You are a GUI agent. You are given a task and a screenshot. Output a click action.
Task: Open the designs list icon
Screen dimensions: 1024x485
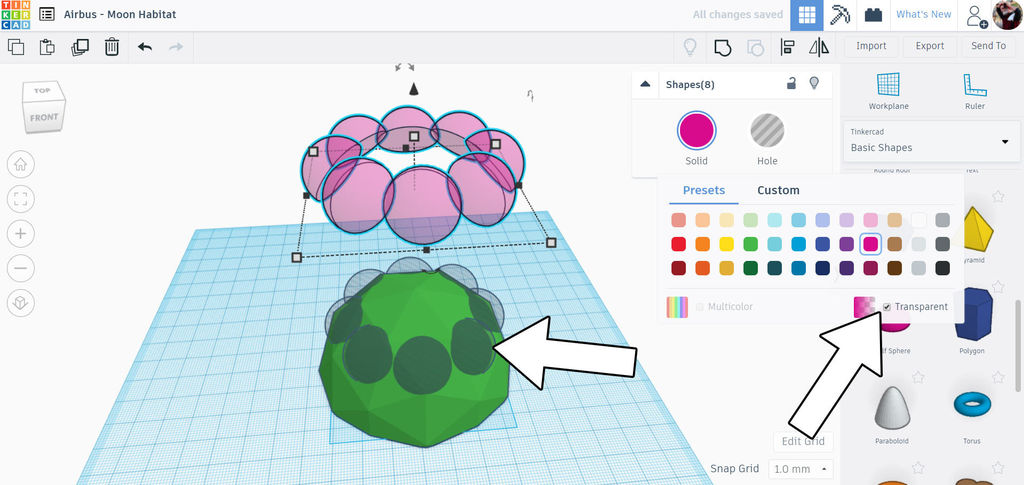[x=46, y=14]
